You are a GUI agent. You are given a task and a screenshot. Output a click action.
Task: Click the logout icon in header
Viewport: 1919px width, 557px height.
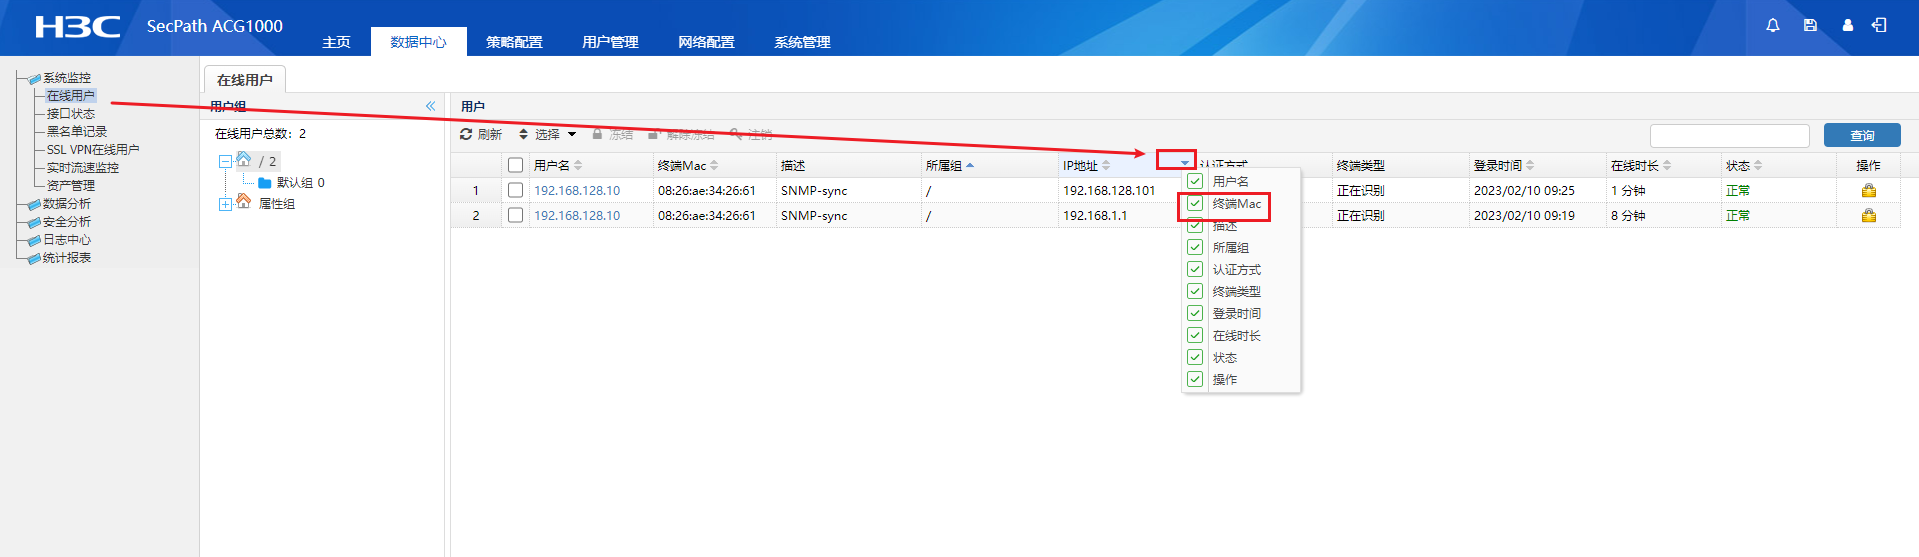coord(1879,26)
